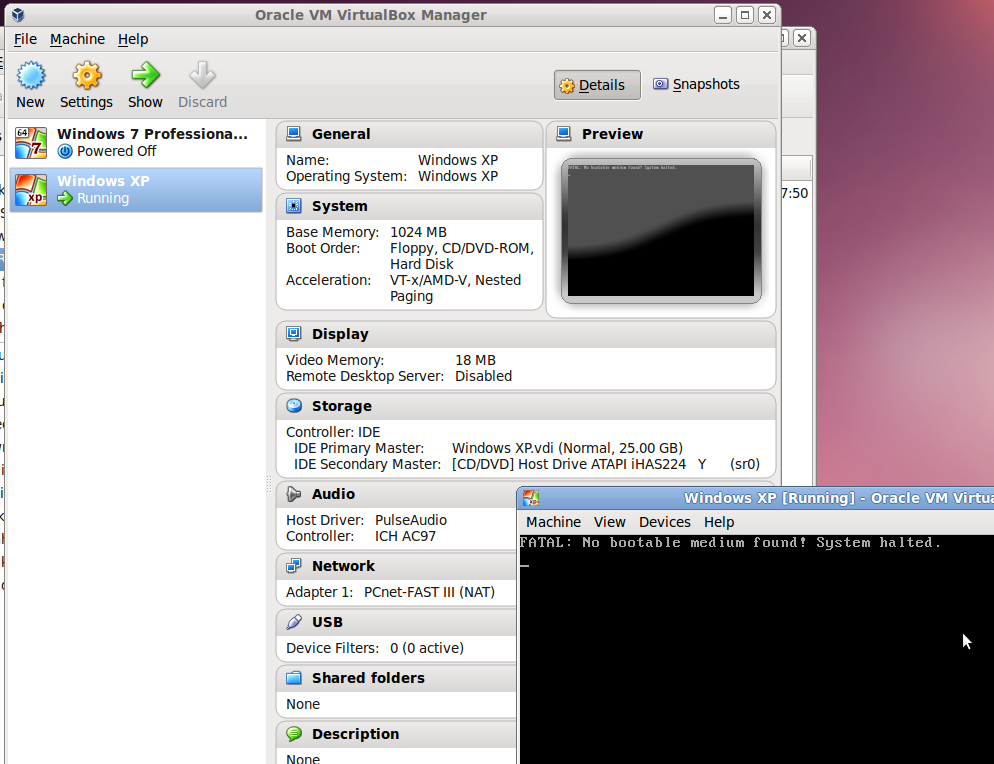Image resolution: width=994 pixels, height=764 pixels.
Task: Open the Storage section header link
Action: pyautogui.click(x=342, y=406)
